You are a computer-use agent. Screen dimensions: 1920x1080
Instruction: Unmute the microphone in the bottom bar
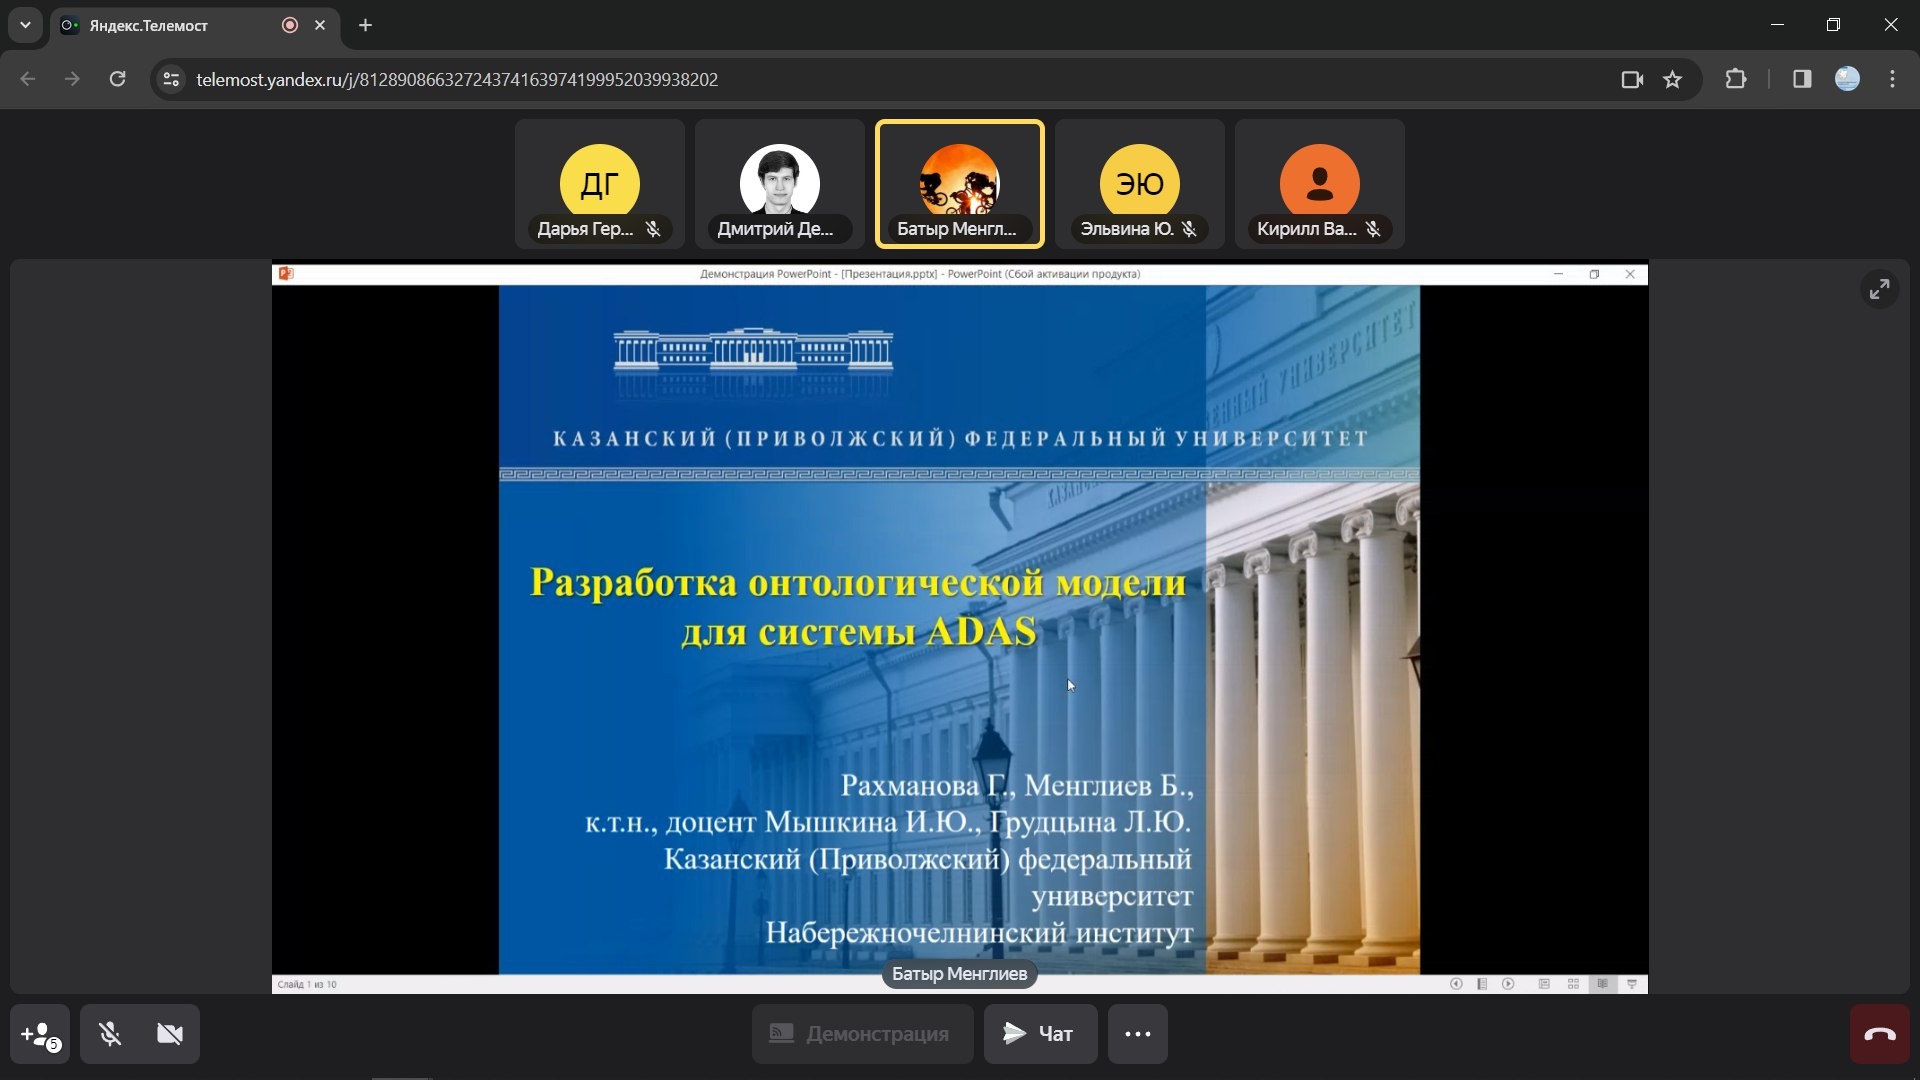click(x=110, y=1034)
